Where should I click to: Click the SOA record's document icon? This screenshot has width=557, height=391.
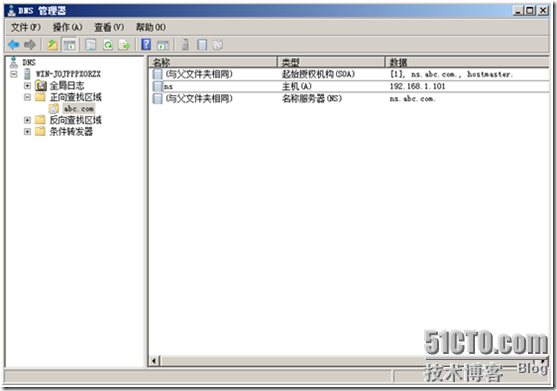click(157, 74)
